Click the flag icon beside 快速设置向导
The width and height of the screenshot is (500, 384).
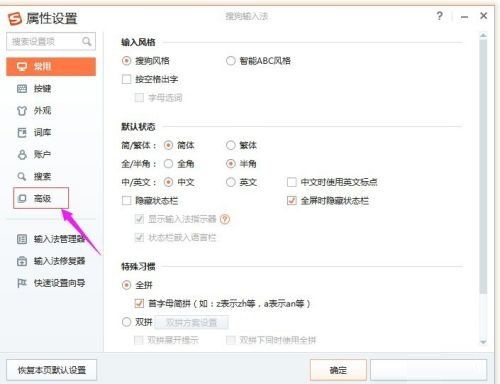[x=22, y=283]
